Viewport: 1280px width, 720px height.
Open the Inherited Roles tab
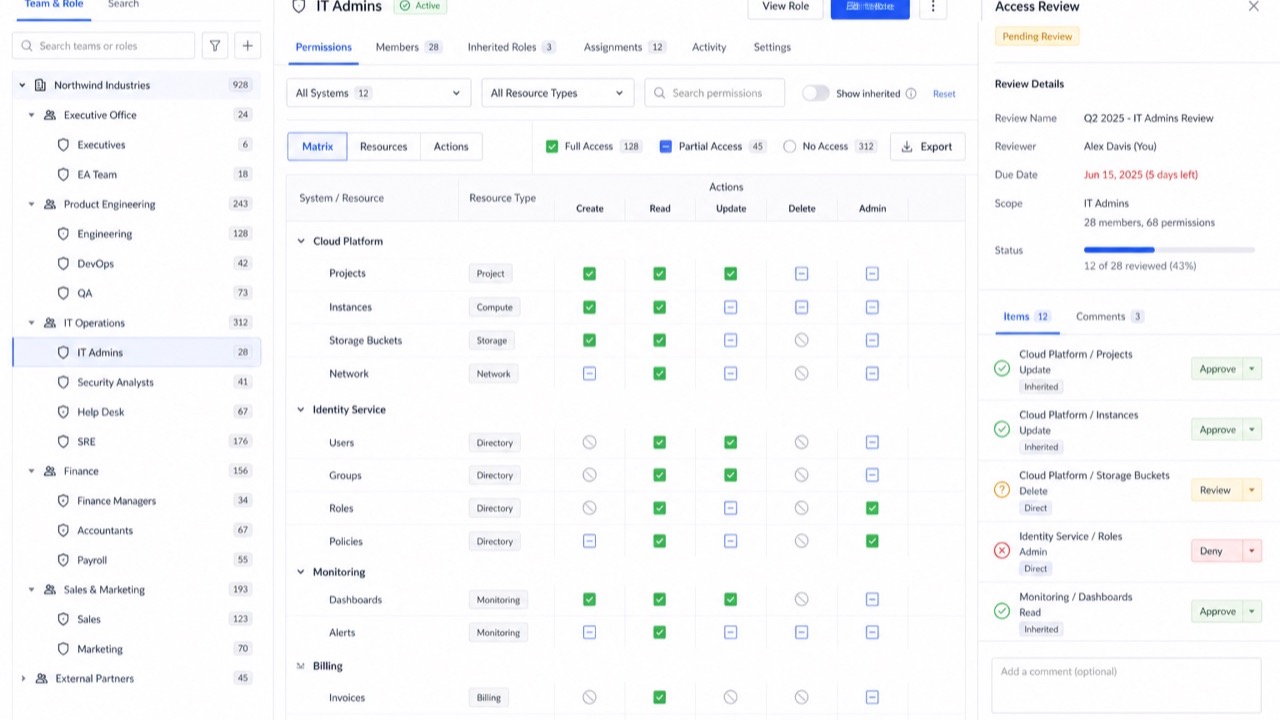tap(512, 47)
